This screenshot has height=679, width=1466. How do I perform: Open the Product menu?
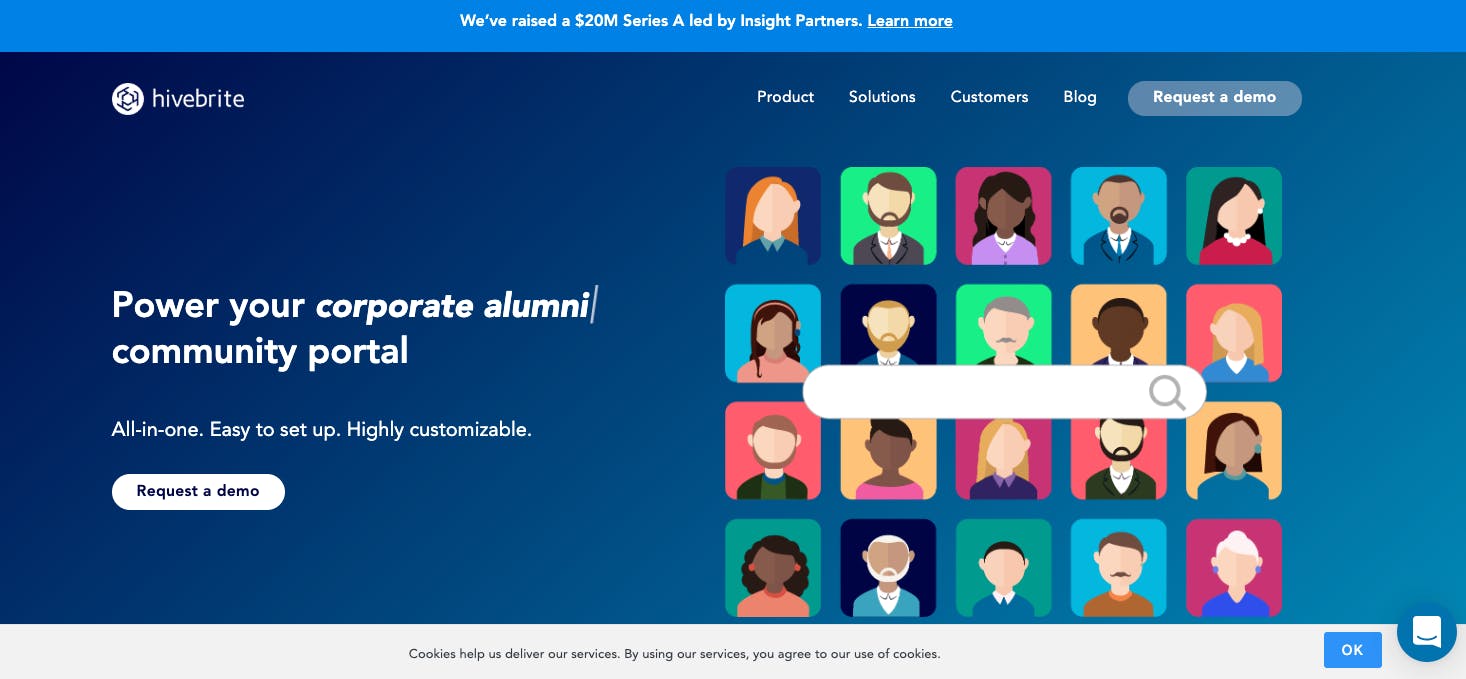(785, 97)
